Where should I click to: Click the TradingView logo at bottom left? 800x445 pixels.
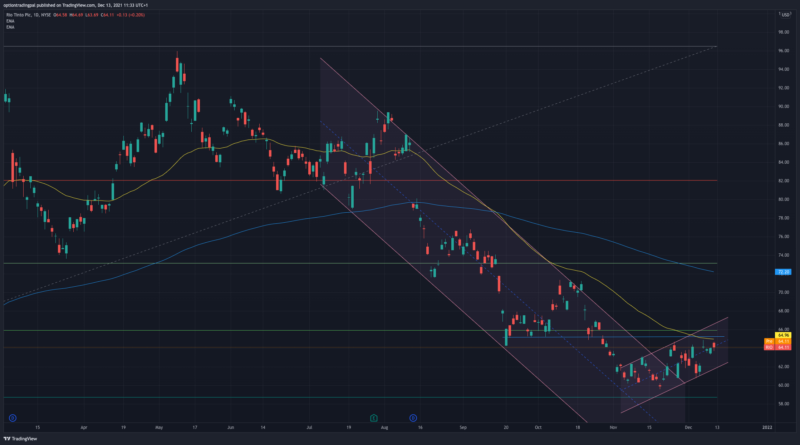[22, 439]
